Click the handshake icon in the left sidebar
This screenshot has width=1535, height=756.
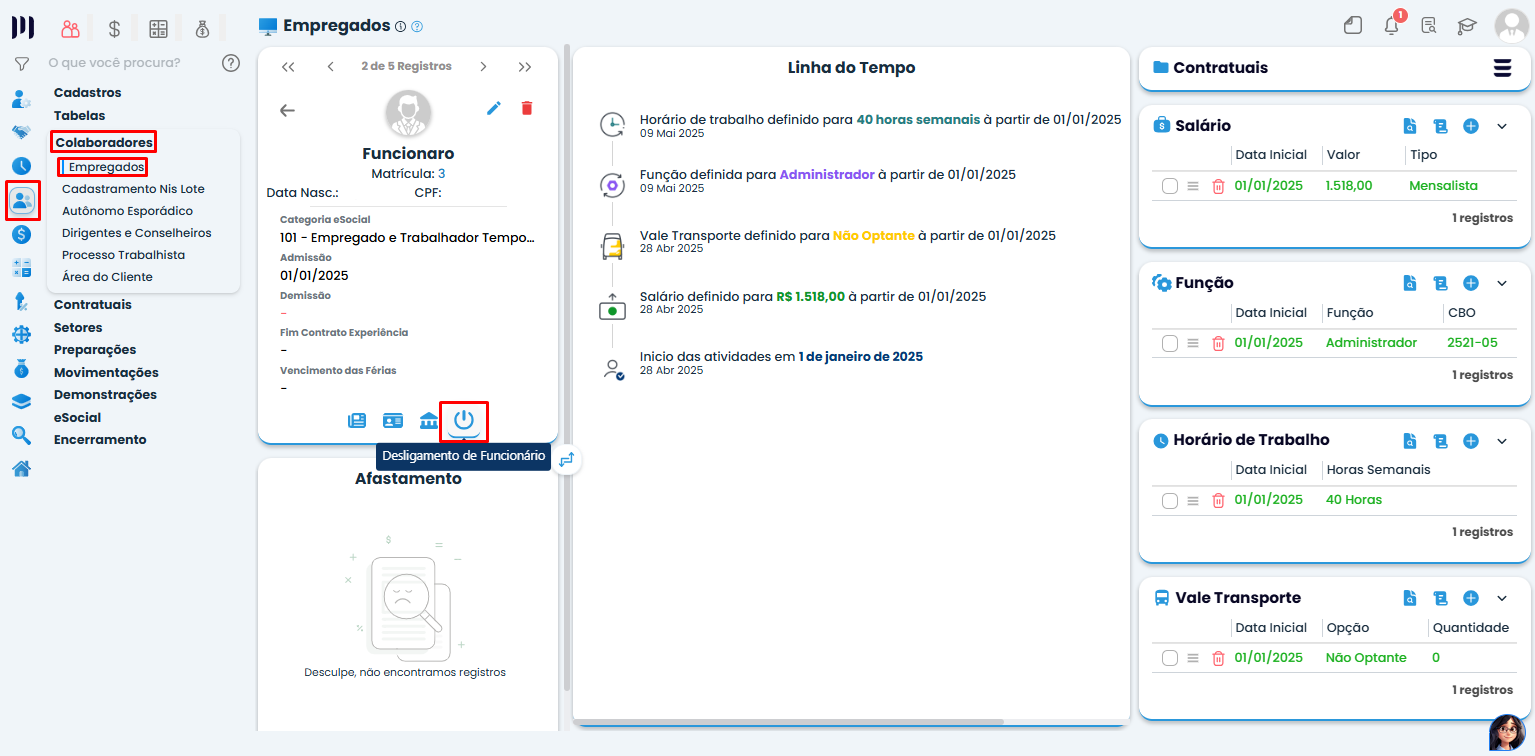[21, 132]
